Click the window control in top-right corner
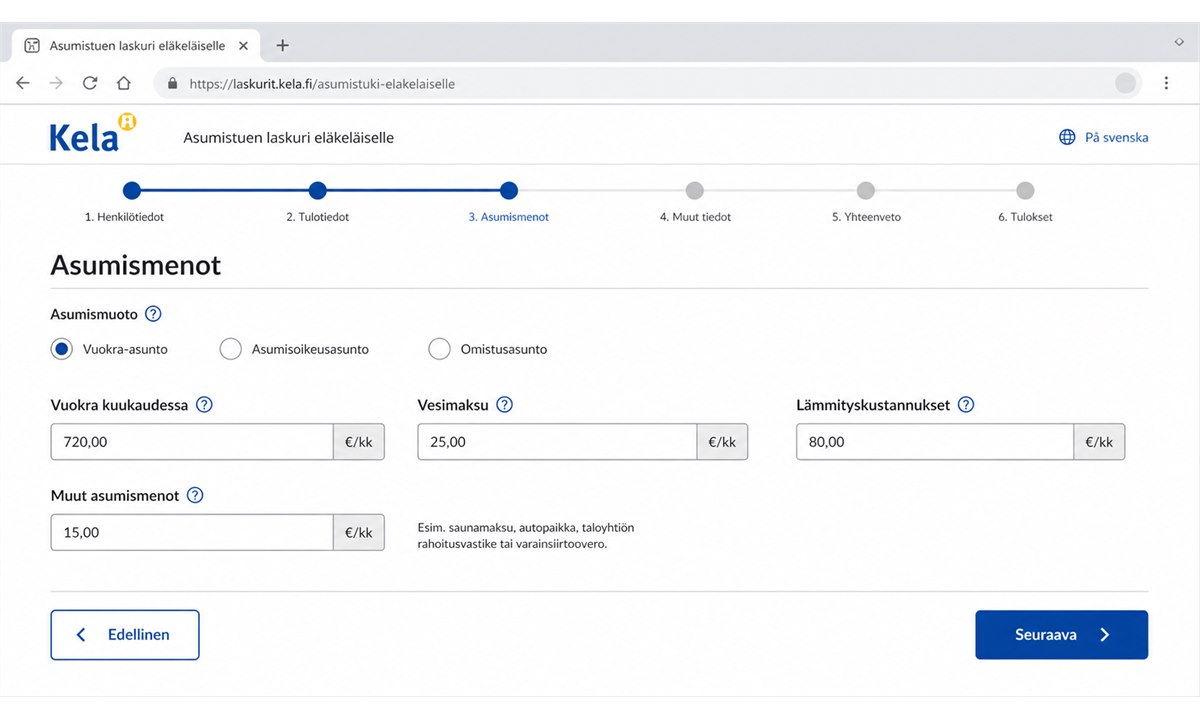This screenshot has height=720, width=1200. 1179,42
